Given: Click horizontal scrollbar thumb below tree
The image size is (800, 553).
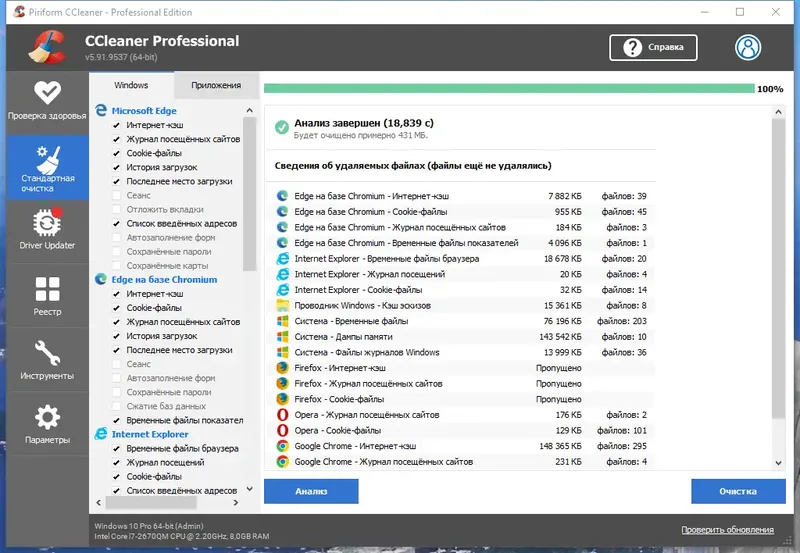Looking at the screenshot, I should (x=151, y=502).
